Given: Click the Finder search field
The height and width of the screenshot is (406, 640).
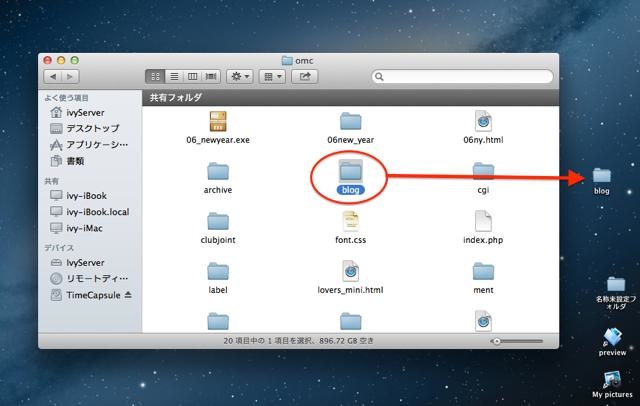Looking at the screenshot, I should click(x=461, y=76).
